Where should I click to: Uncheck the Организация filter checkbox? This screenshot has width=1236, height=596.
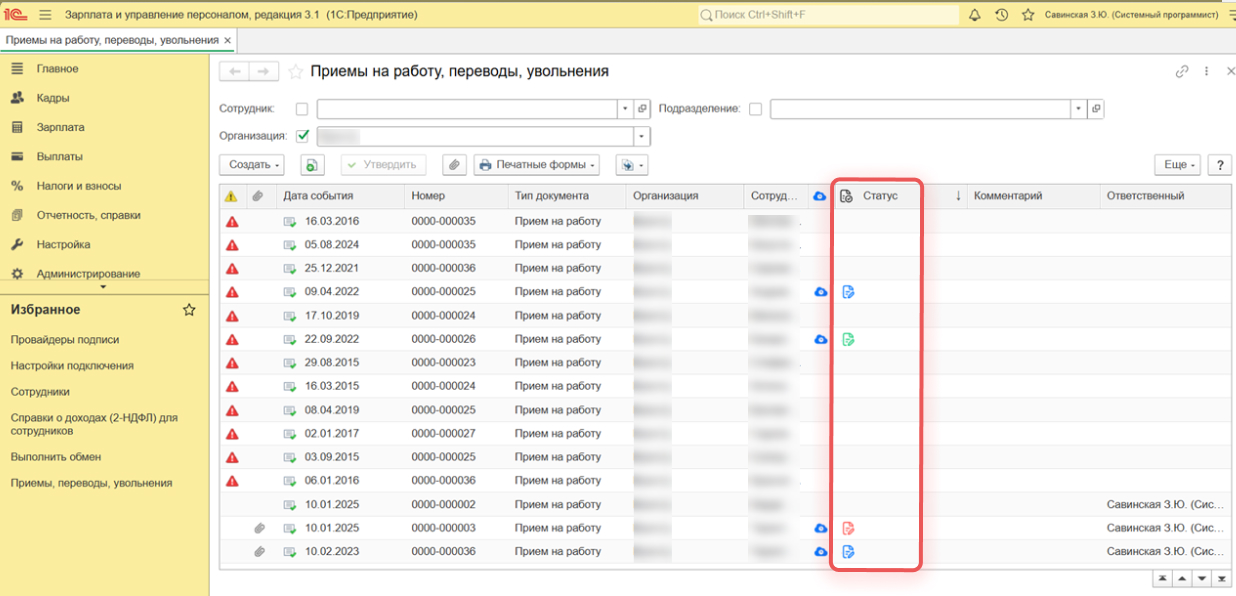(302, 136)
